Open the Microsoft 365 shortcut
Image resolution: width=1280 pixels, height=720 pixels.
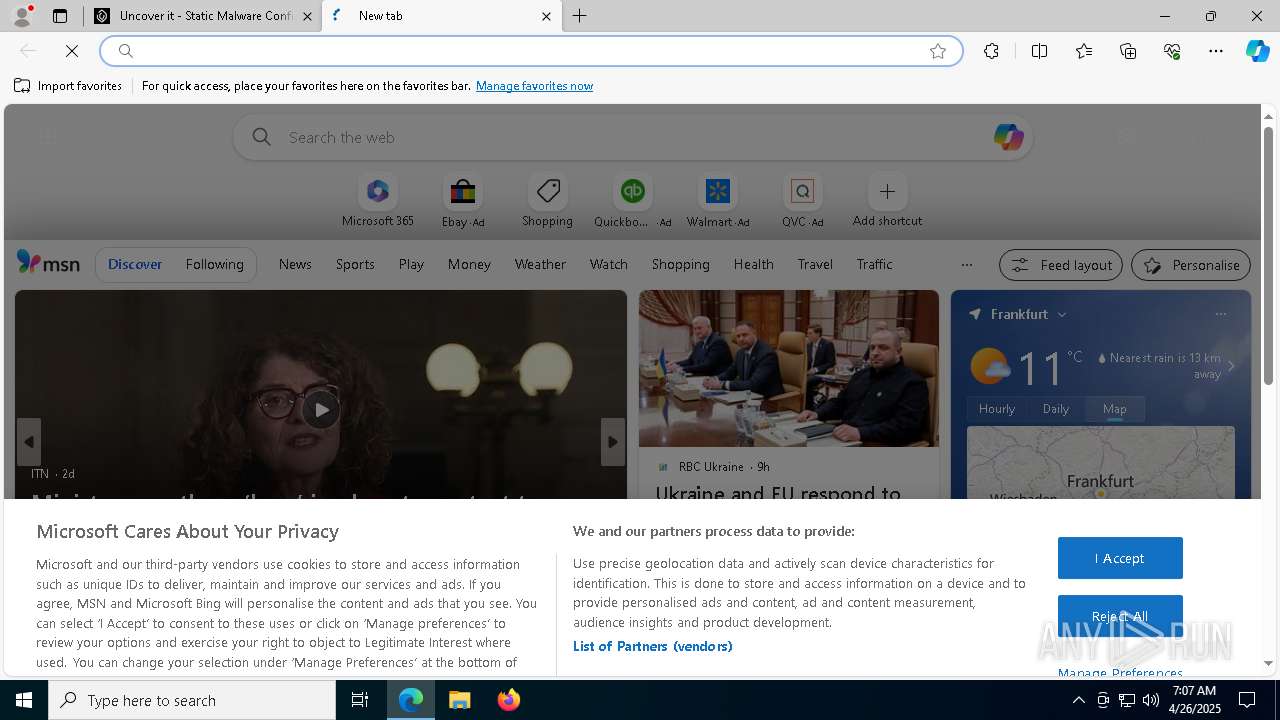click(377, 201)
